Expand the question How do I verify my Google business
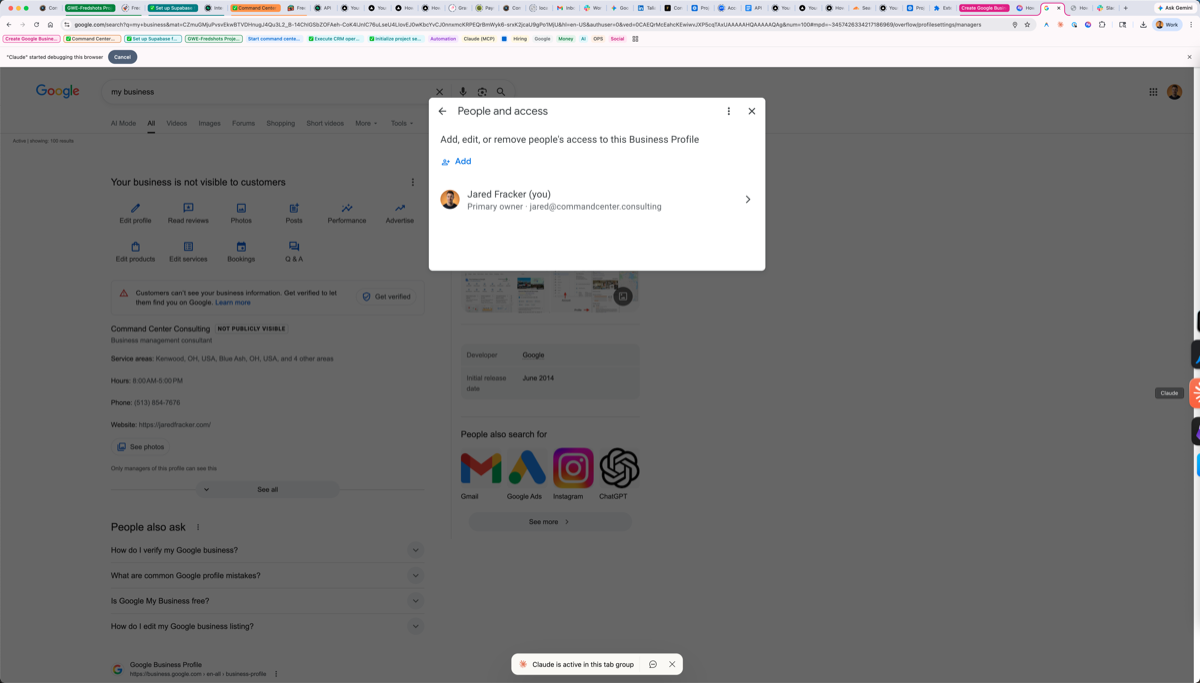The image size is (1200, 683). (415, 549)
